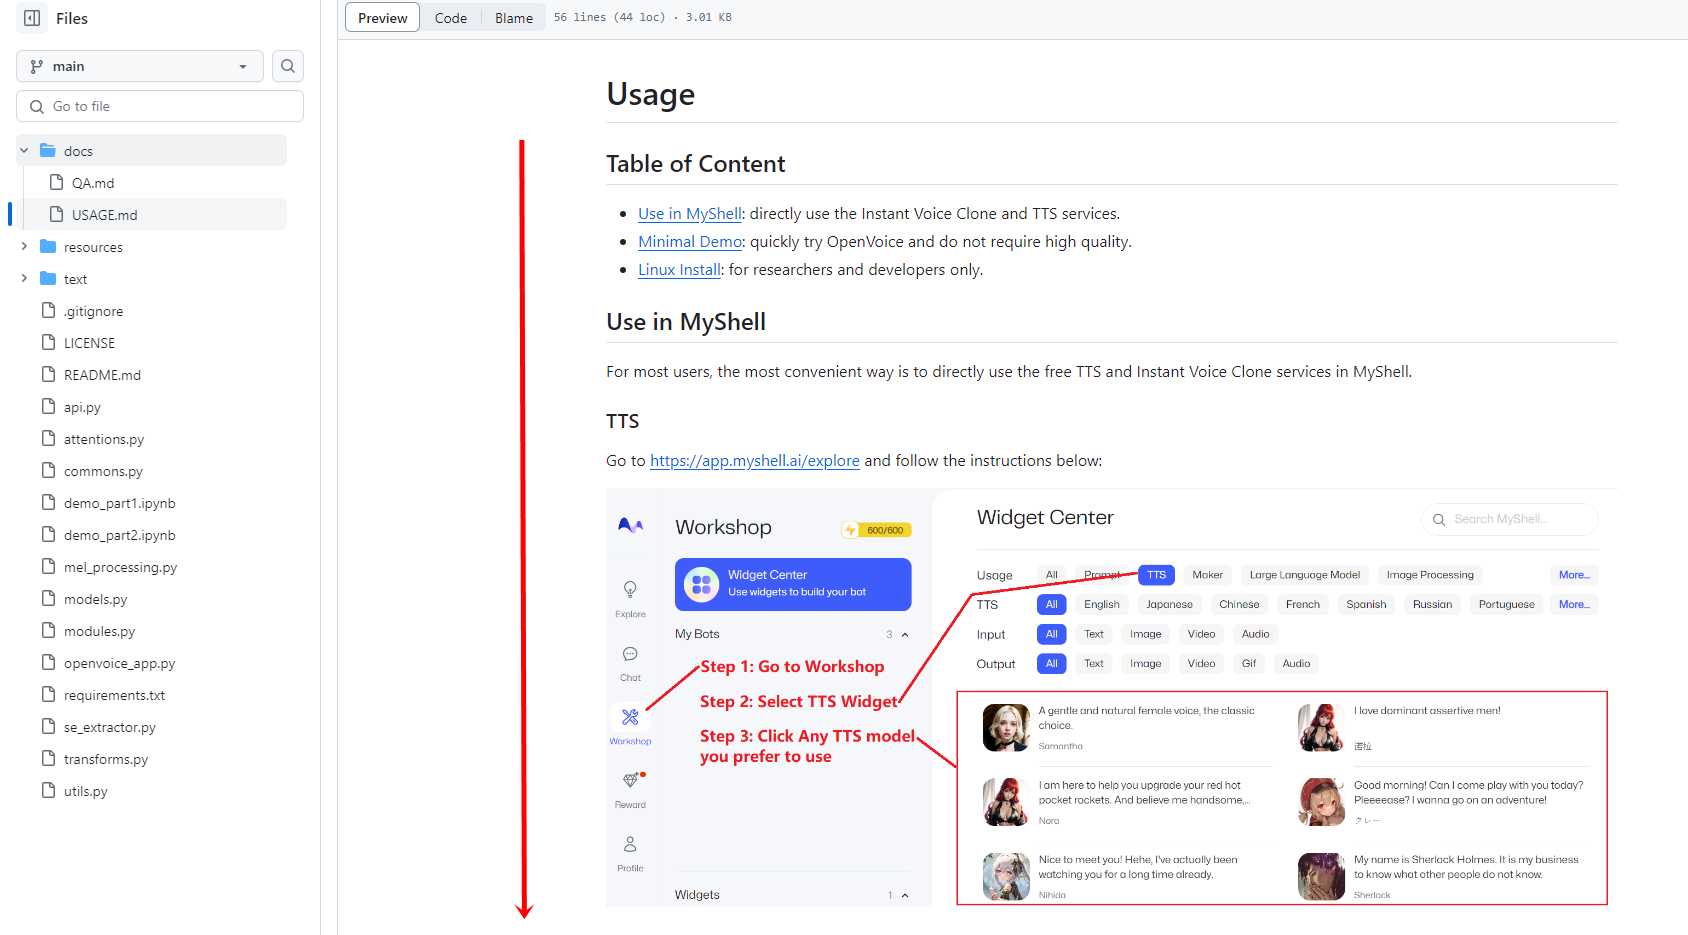Image resolution: width=1688 pixels, height=935 pixels.
Task: Click the file icon beside commons.py
Action: point(48,470)
